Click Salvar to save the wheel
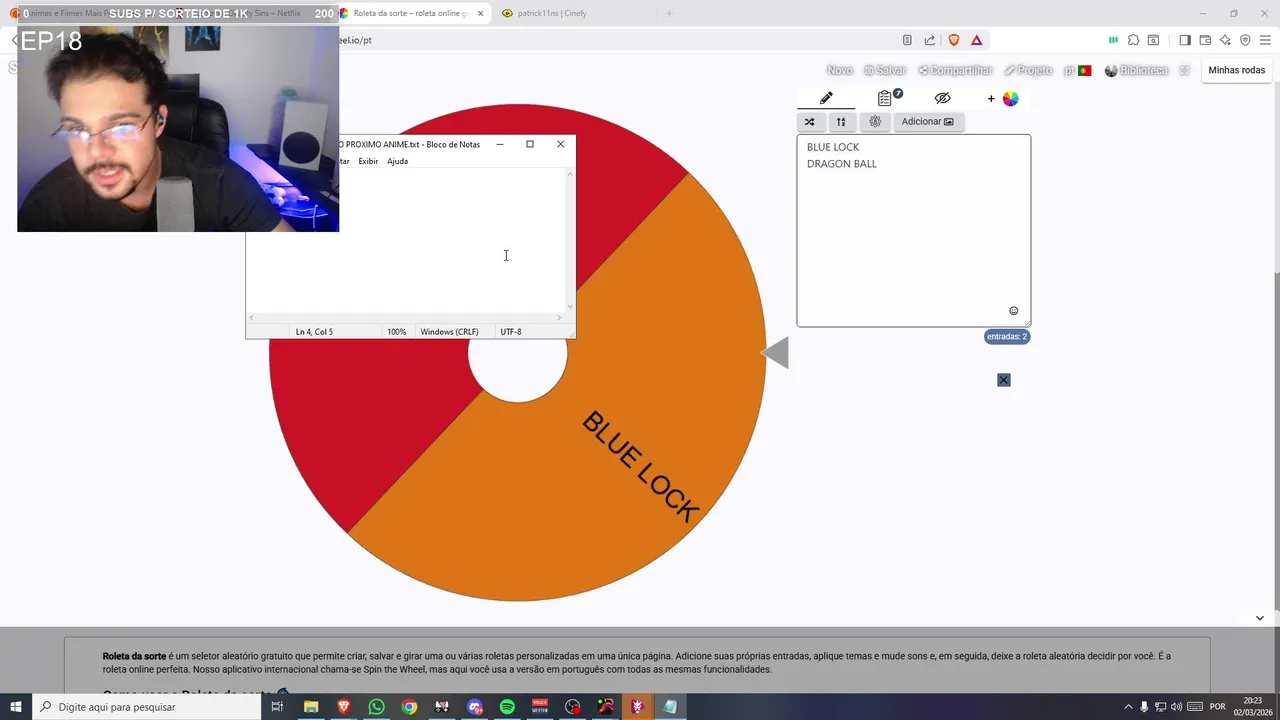This screenshot has height=720, width=1280. point(885,70)
